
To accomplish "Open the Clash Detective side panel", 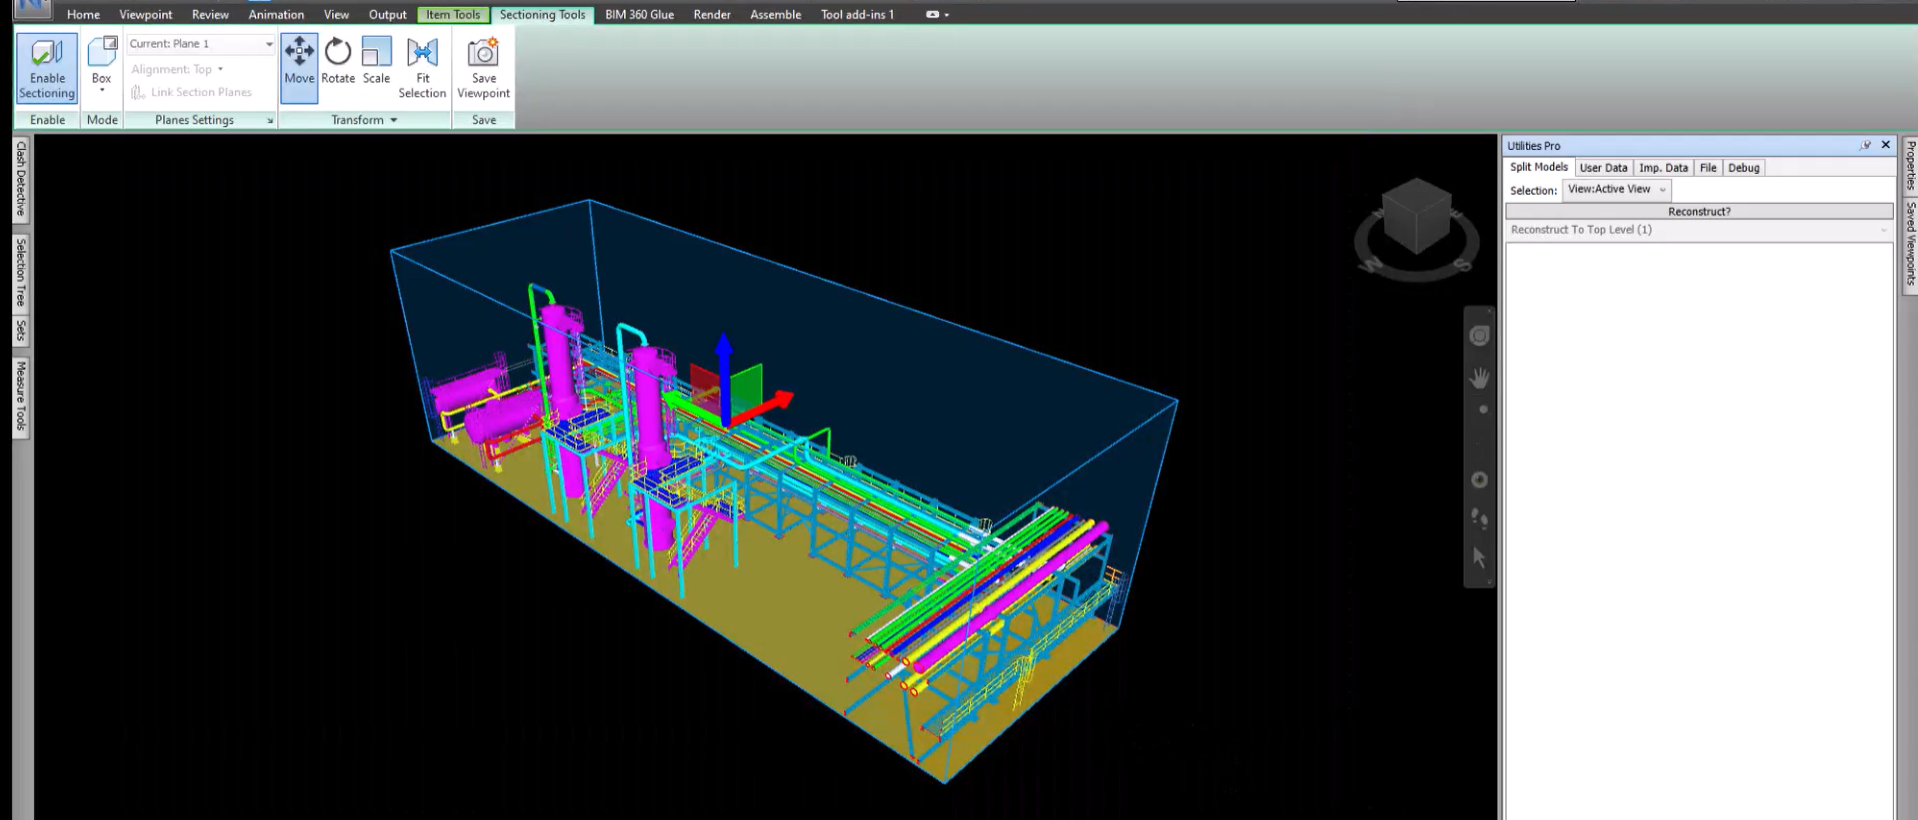I will [20, 179].
